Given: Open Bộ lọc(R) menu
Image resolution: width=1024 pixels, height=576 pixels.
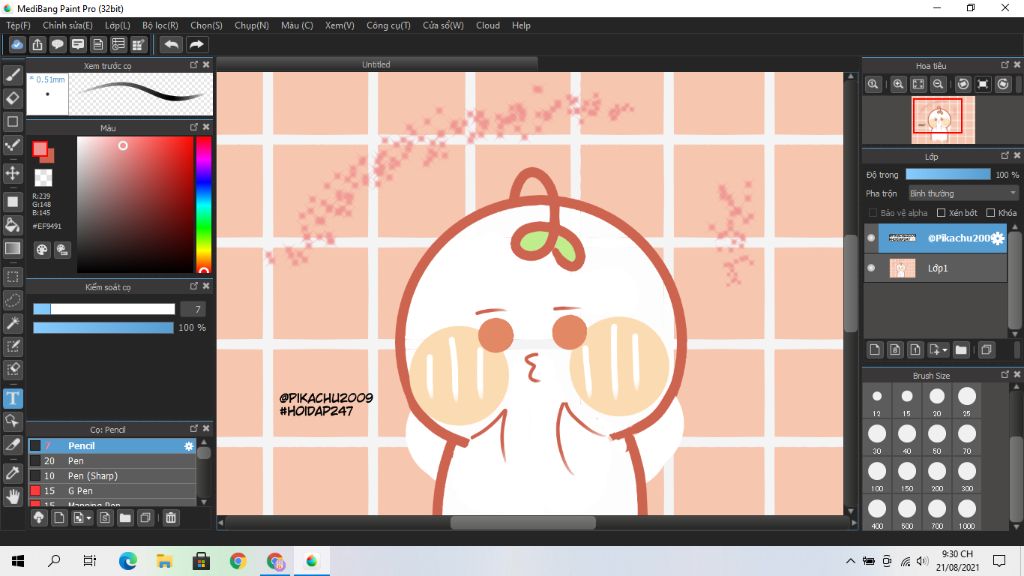Looking at the screenshot, I should point(160,25).
